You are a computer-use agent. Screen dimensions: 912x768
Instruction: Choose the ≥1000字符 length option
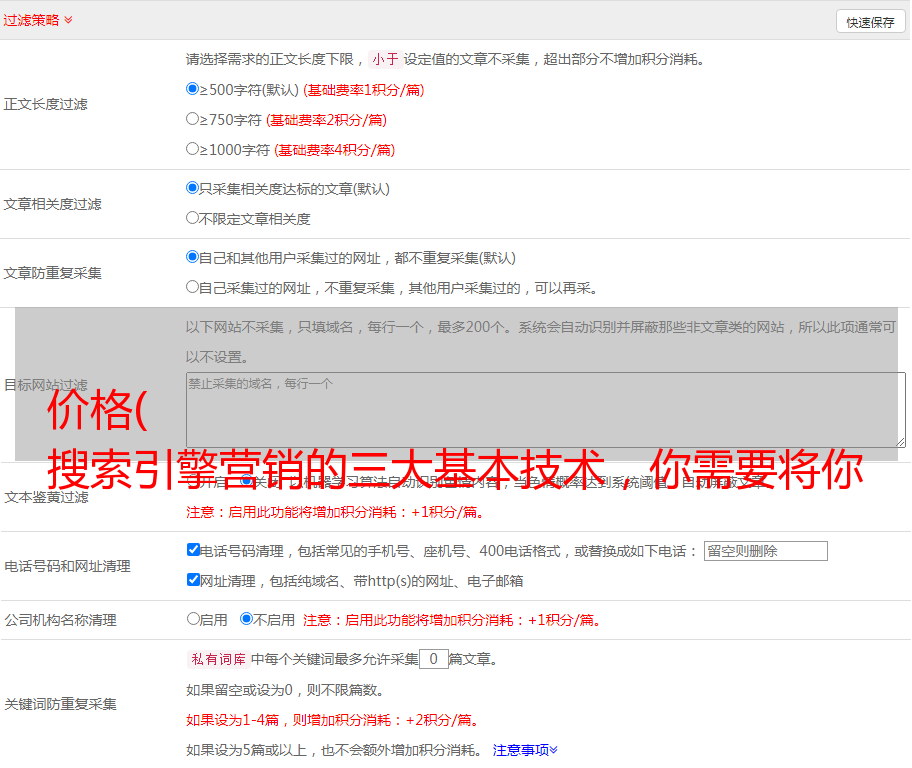pos(193,149)
